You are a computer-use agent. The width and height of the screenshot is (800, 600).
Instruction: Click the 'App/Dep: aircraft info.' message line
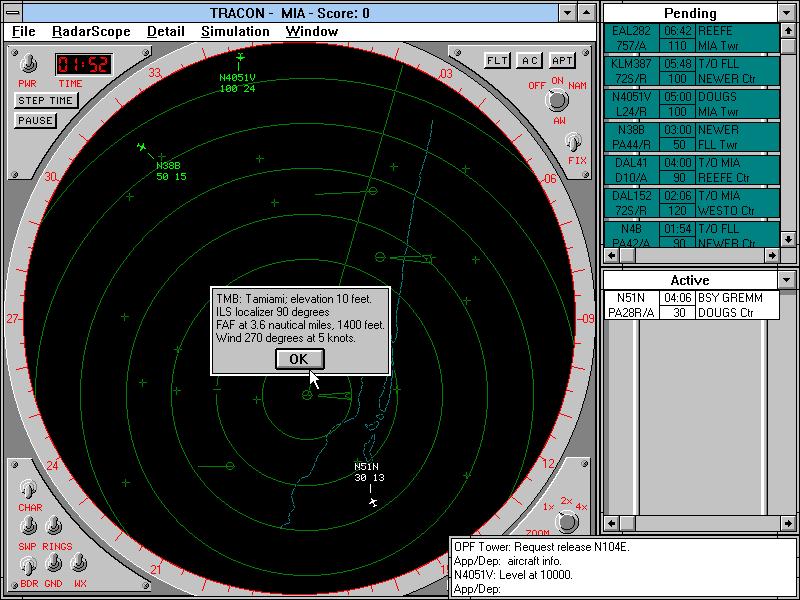pos(508,561)
